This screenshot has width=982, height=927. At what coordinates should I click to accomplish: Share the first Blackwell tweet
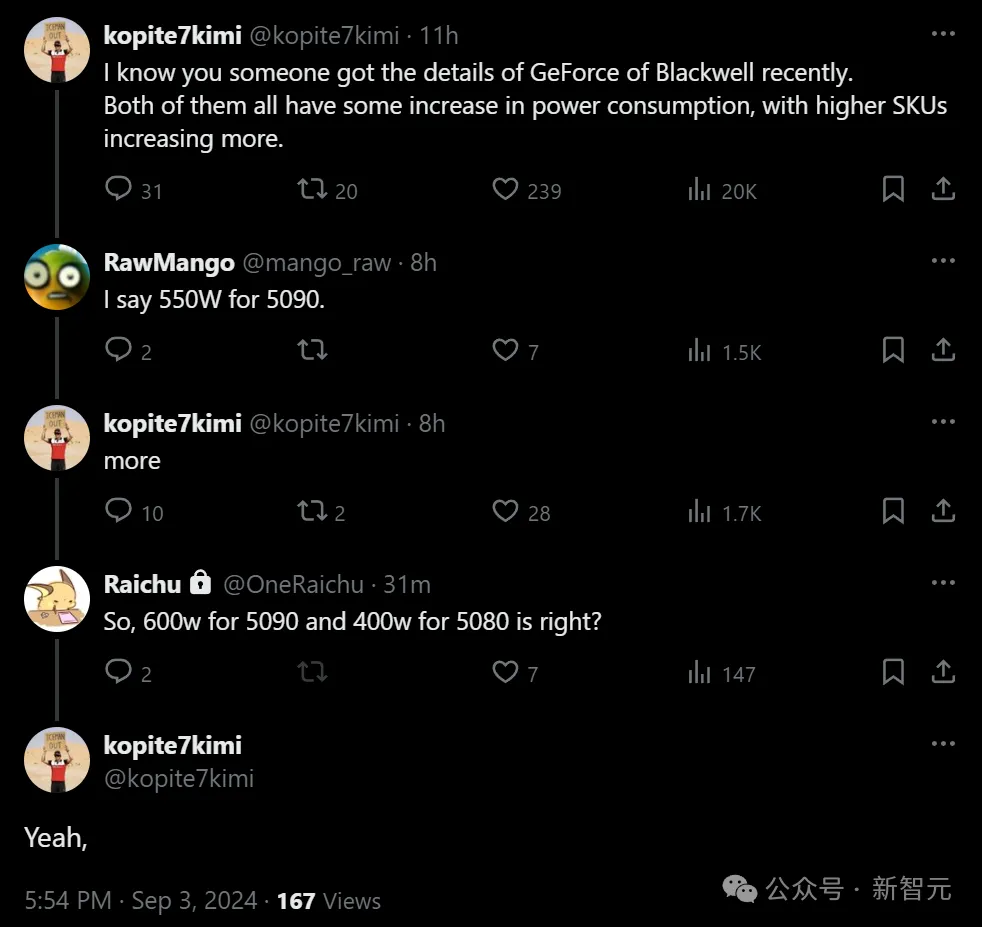(943, 189)
